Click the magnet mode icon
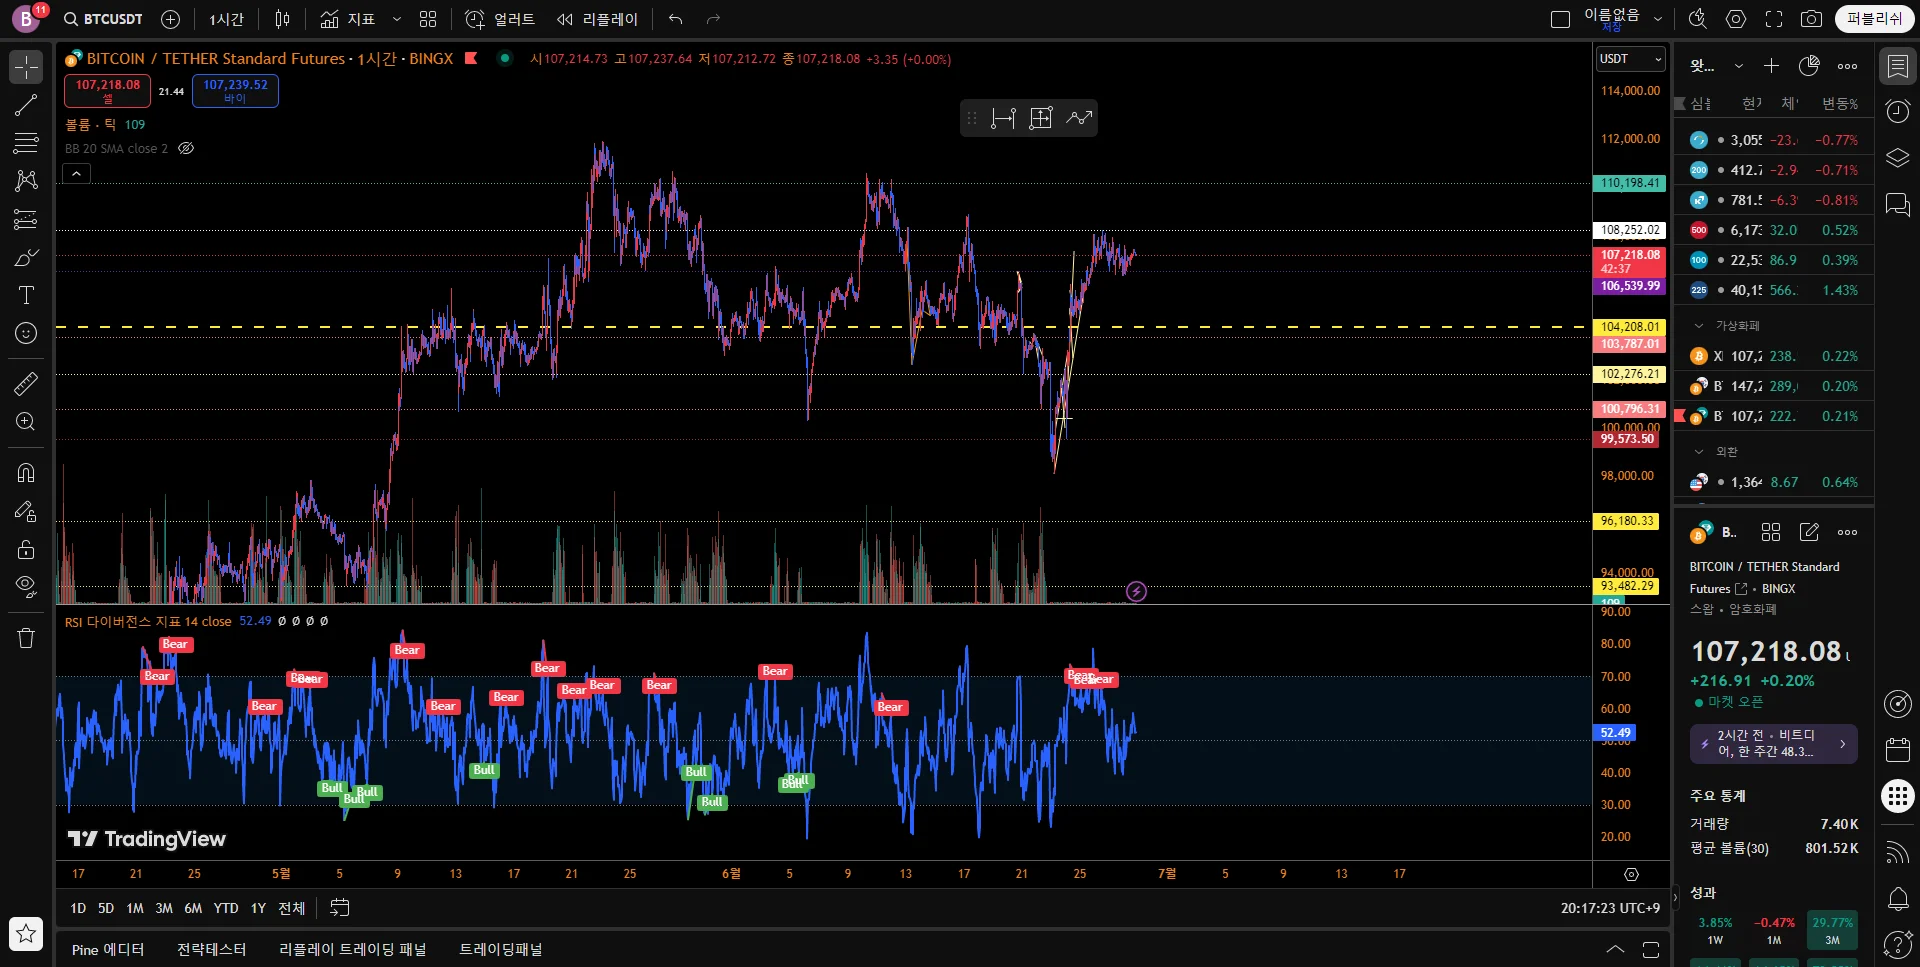 coord(26,472)
